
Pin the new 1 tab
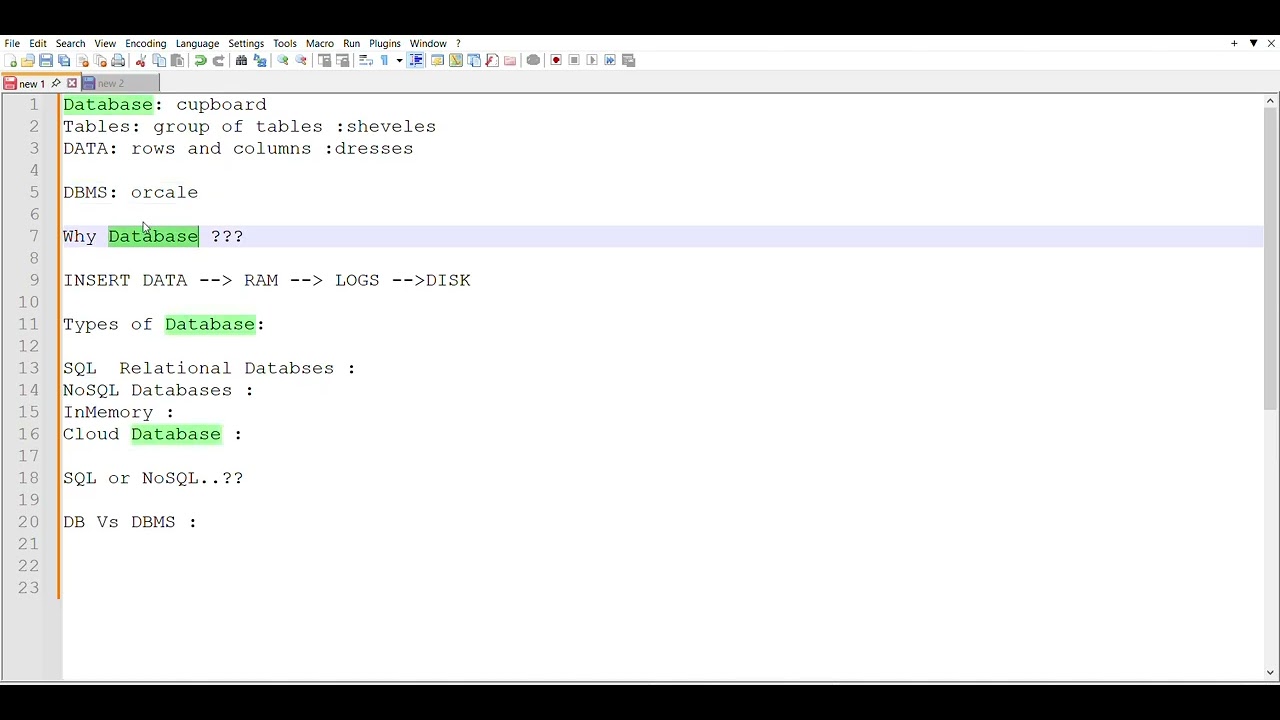point(56,84)
